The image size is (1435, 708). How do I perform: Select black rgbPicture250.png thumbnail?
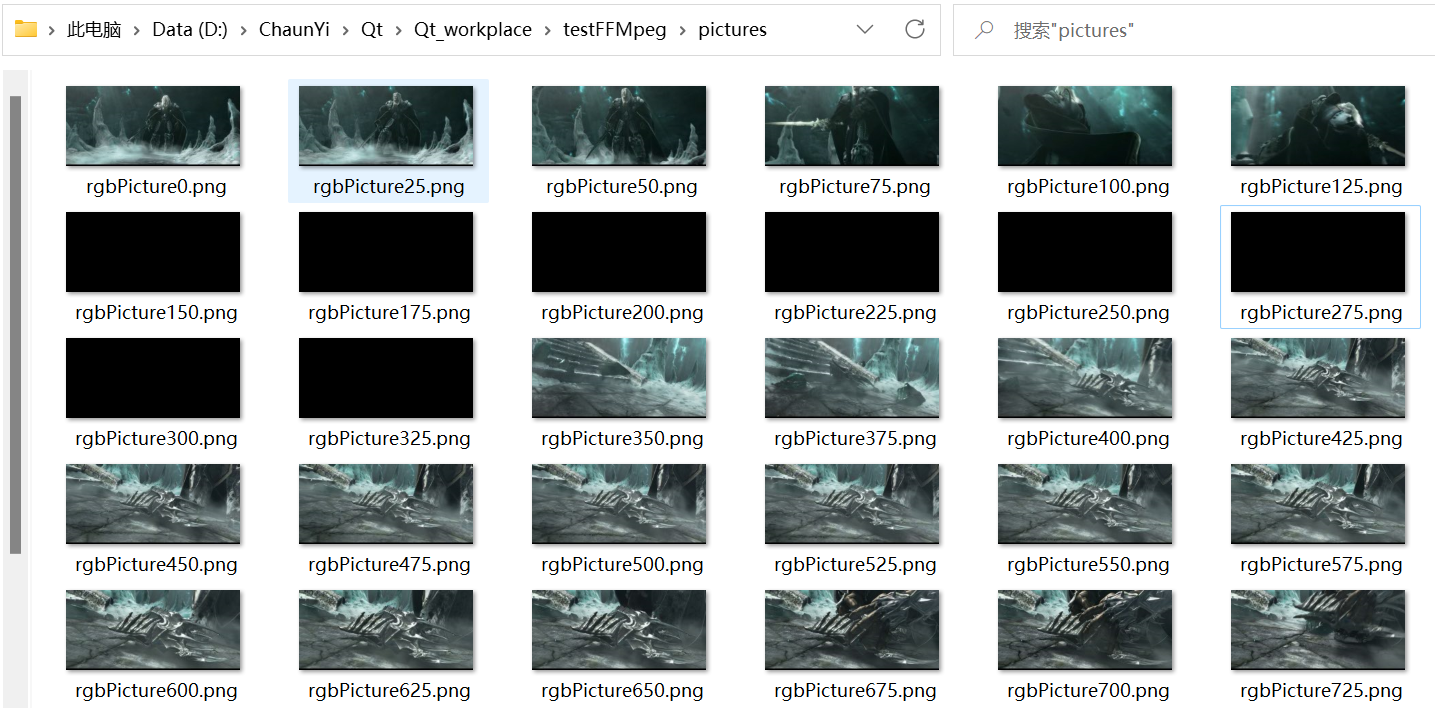pyautogui.click(x=1085, y=251)
